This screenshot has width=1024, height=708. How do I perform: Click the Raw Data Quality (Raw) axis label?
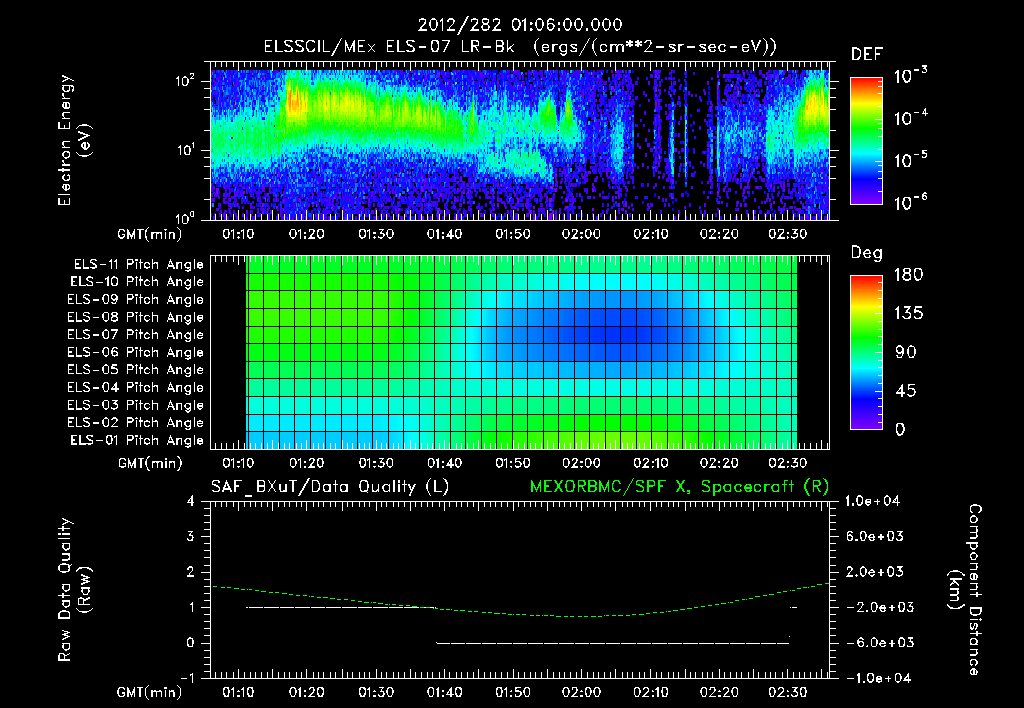[74, 590]
